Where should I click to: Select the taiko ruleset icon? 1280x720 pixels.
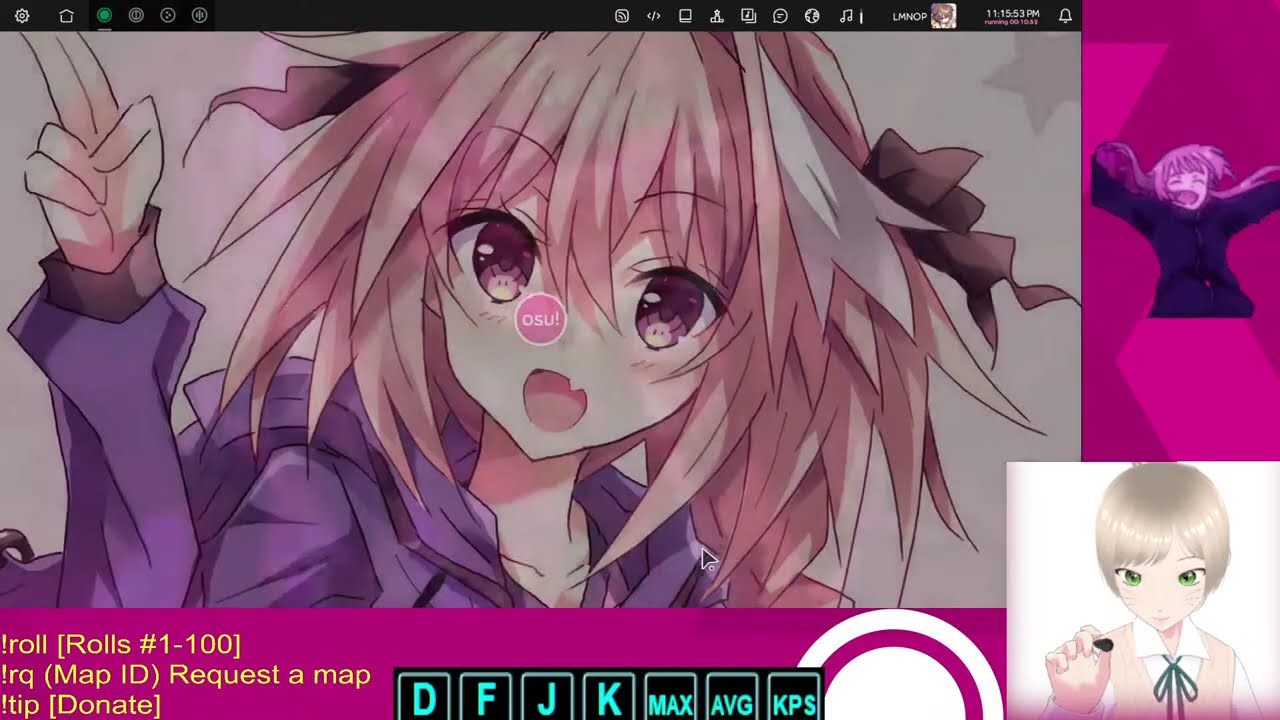tap(136, 16)
